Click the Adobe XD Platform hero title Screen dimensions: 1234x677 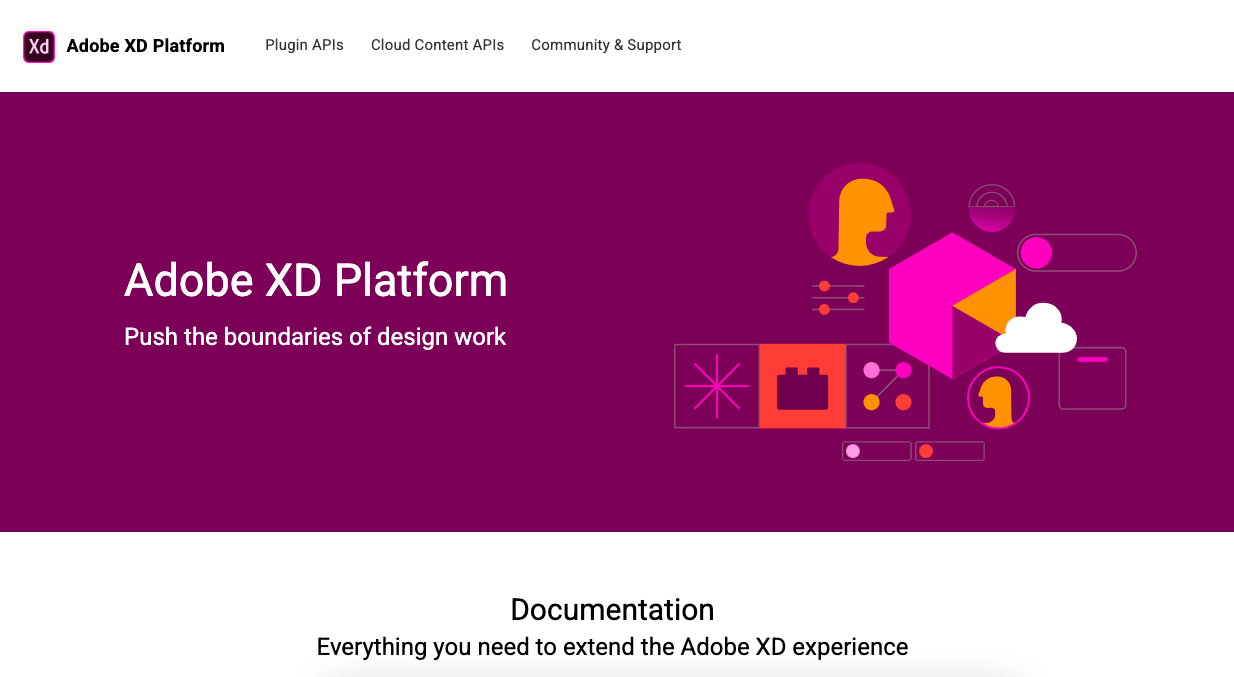pos(315,281)
